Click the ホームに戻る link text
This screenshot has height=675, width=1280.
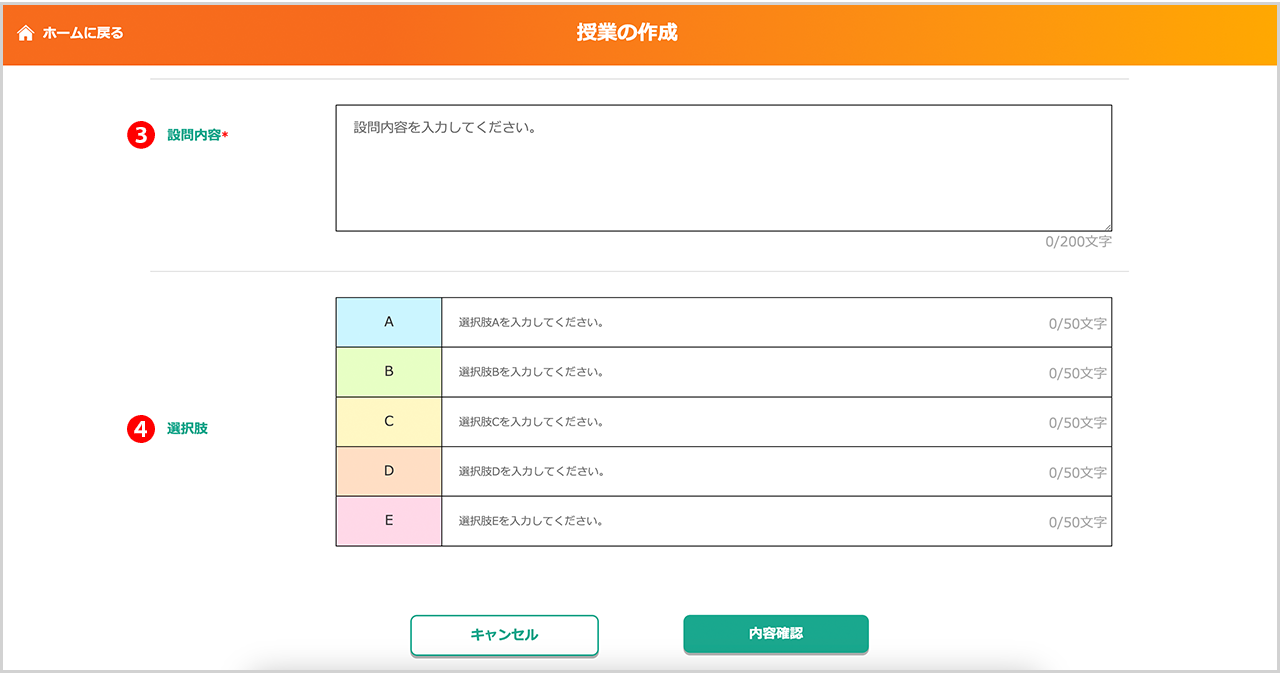click(83, 33)
